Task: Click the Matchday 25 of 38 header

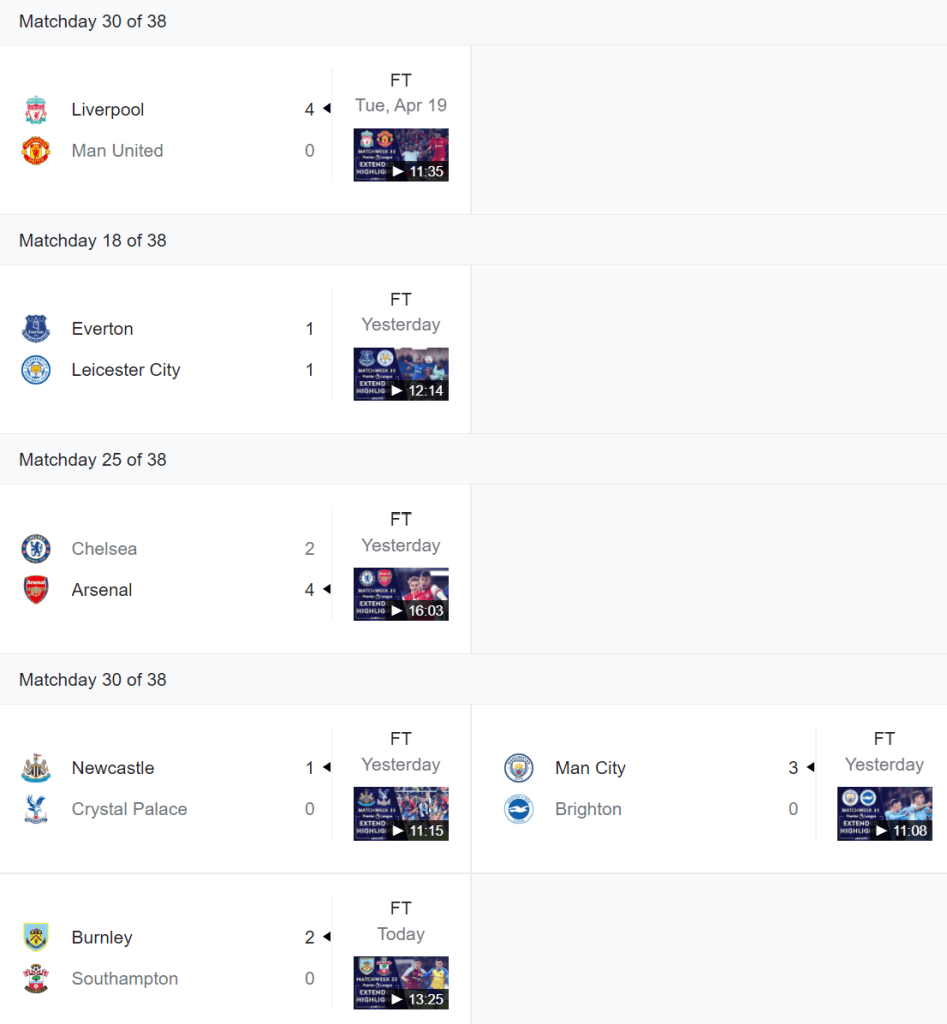Action: [93, 460]
